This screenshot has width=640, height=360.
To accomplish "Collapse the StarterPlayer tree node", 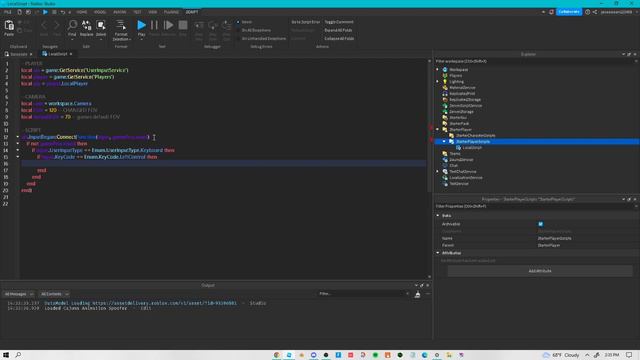I will pos(438,129).
